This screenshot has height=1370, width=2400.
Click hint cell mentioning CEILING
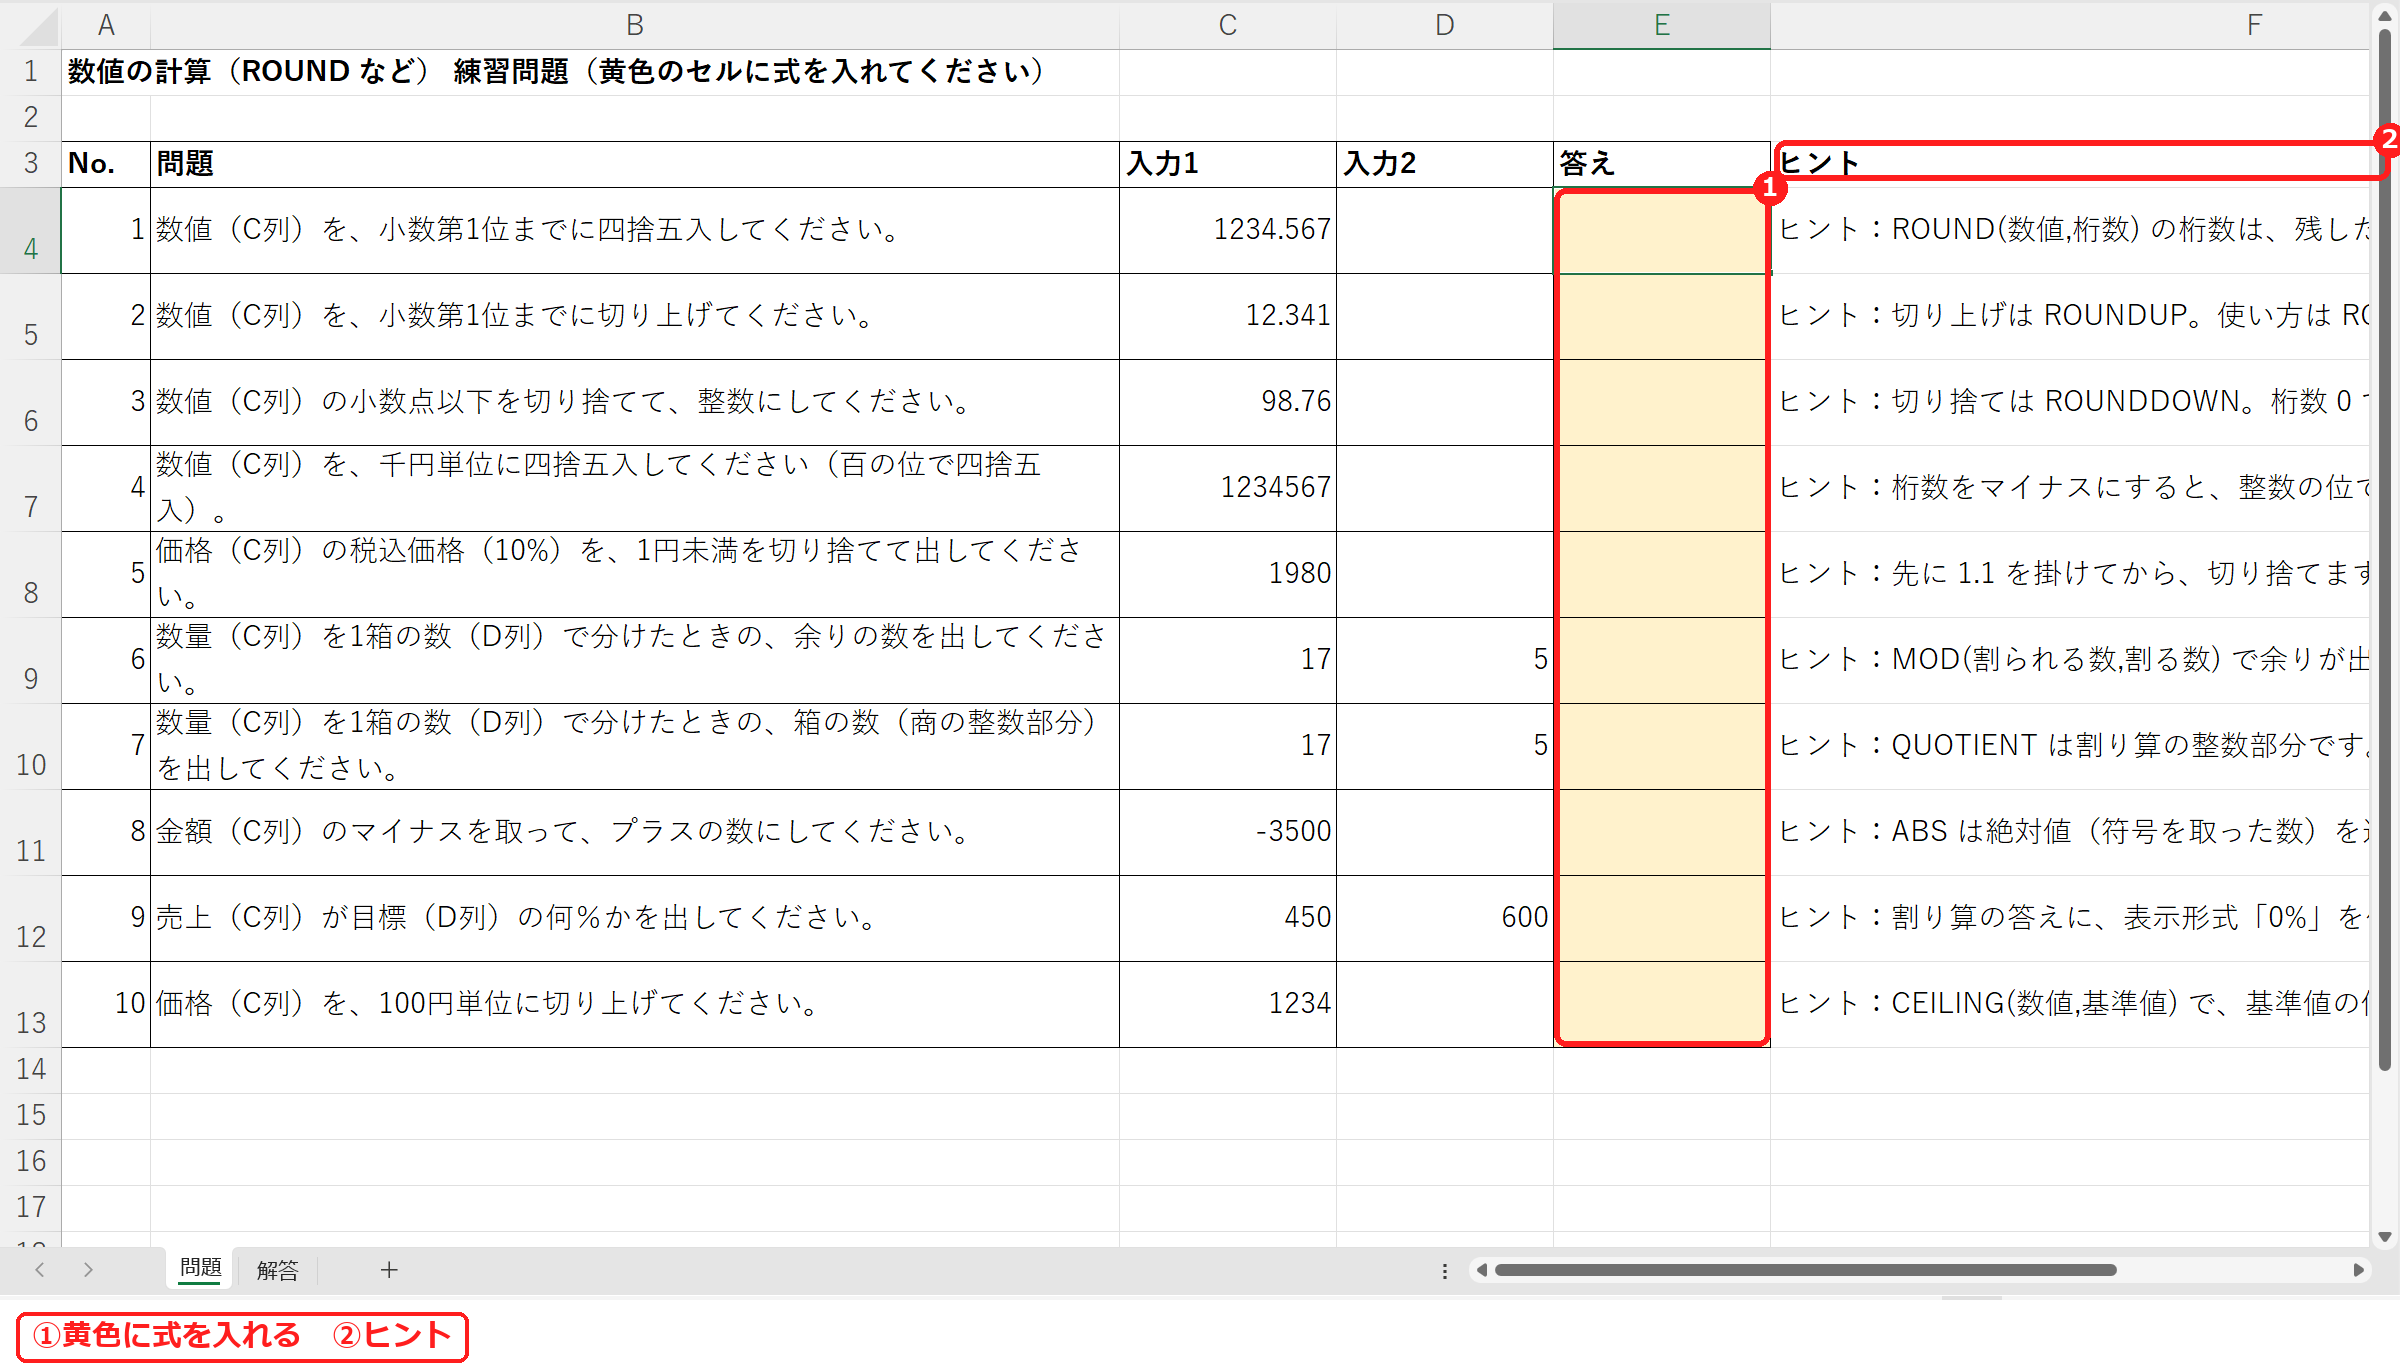pos(2070,1005)
